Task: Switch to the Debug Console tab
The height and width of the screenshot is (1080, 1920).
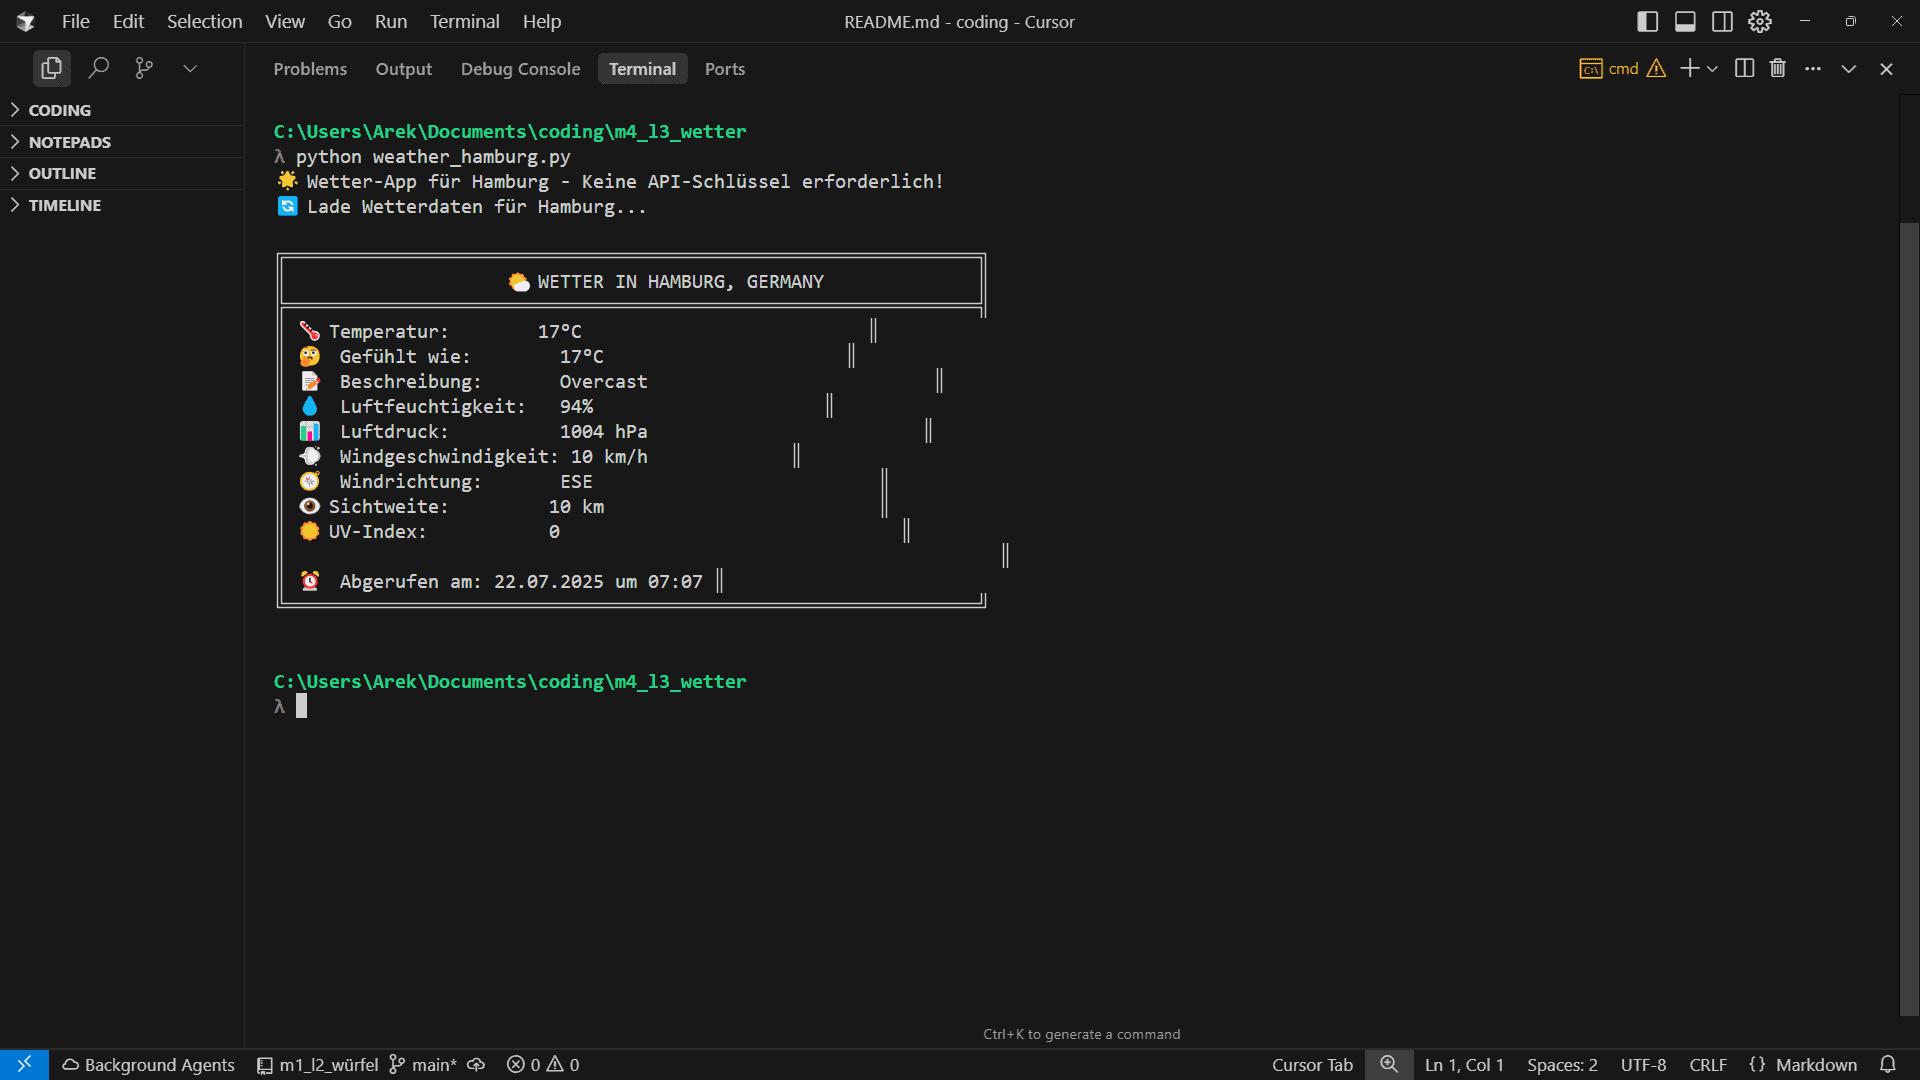Action: [520, 69]
